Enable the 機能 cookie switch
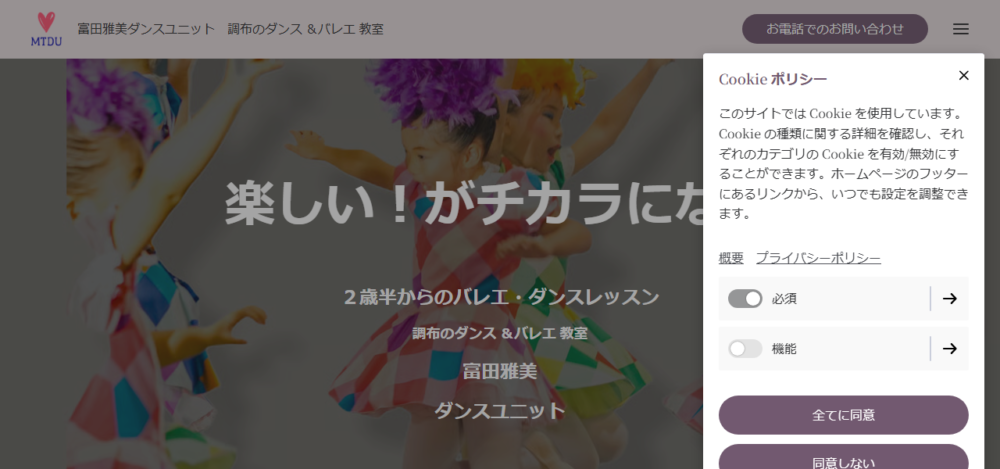Viewport: 1000px width, 469px height. coord(745,348)
